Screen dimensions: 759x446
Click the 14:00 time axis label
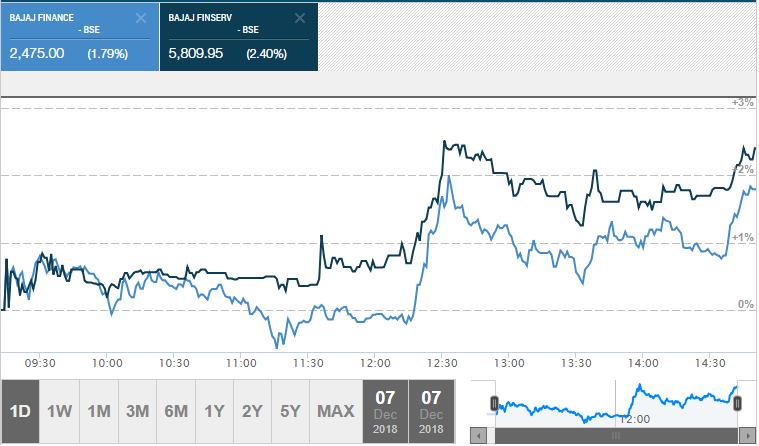tap(643, 363)
